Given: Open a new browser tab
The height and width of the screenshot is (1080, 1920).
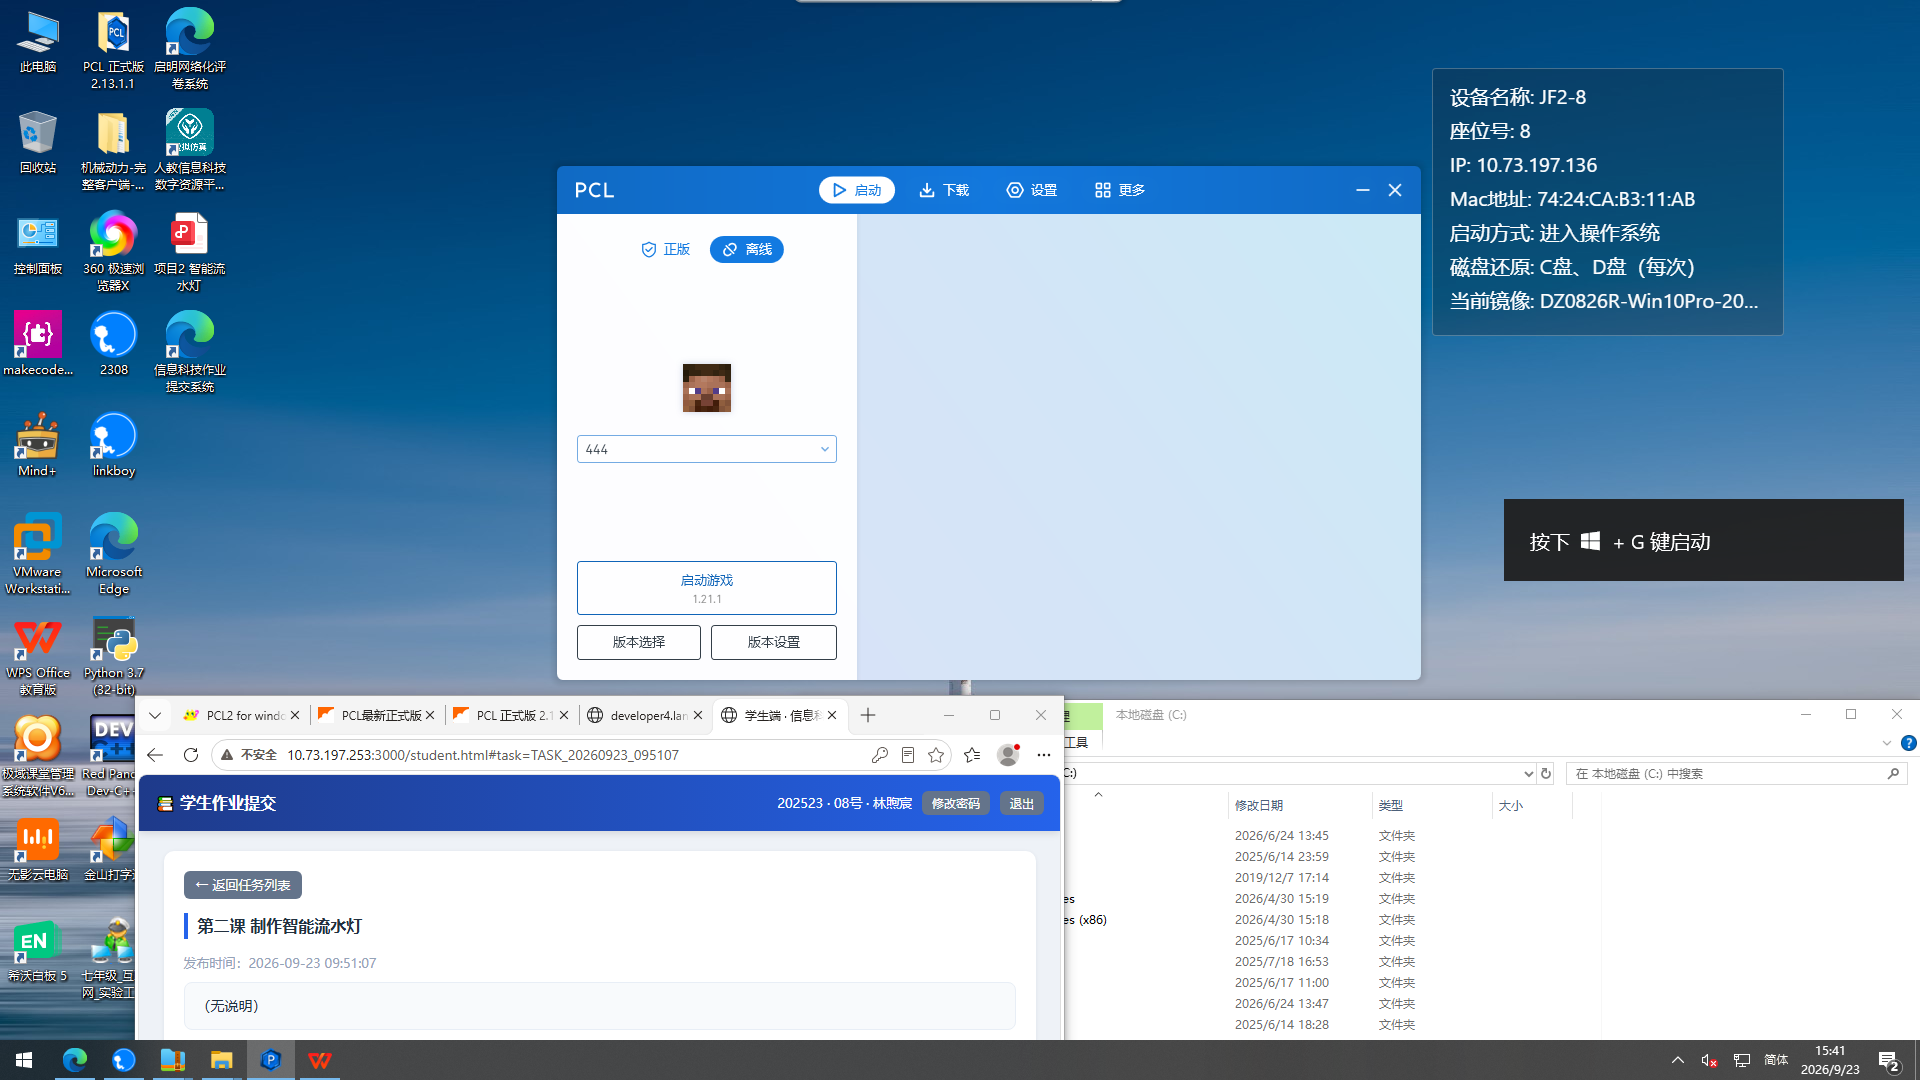Looking at the screenshot, I should (x=868, y=715).
